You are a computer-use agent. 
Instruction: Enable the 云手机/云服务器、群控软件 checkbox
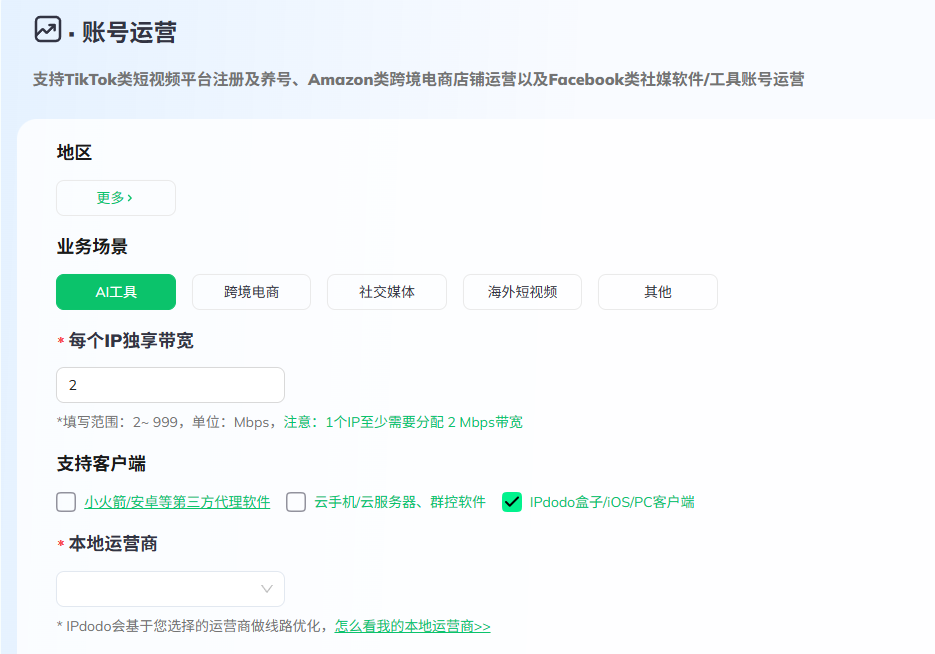coord(296,502)
